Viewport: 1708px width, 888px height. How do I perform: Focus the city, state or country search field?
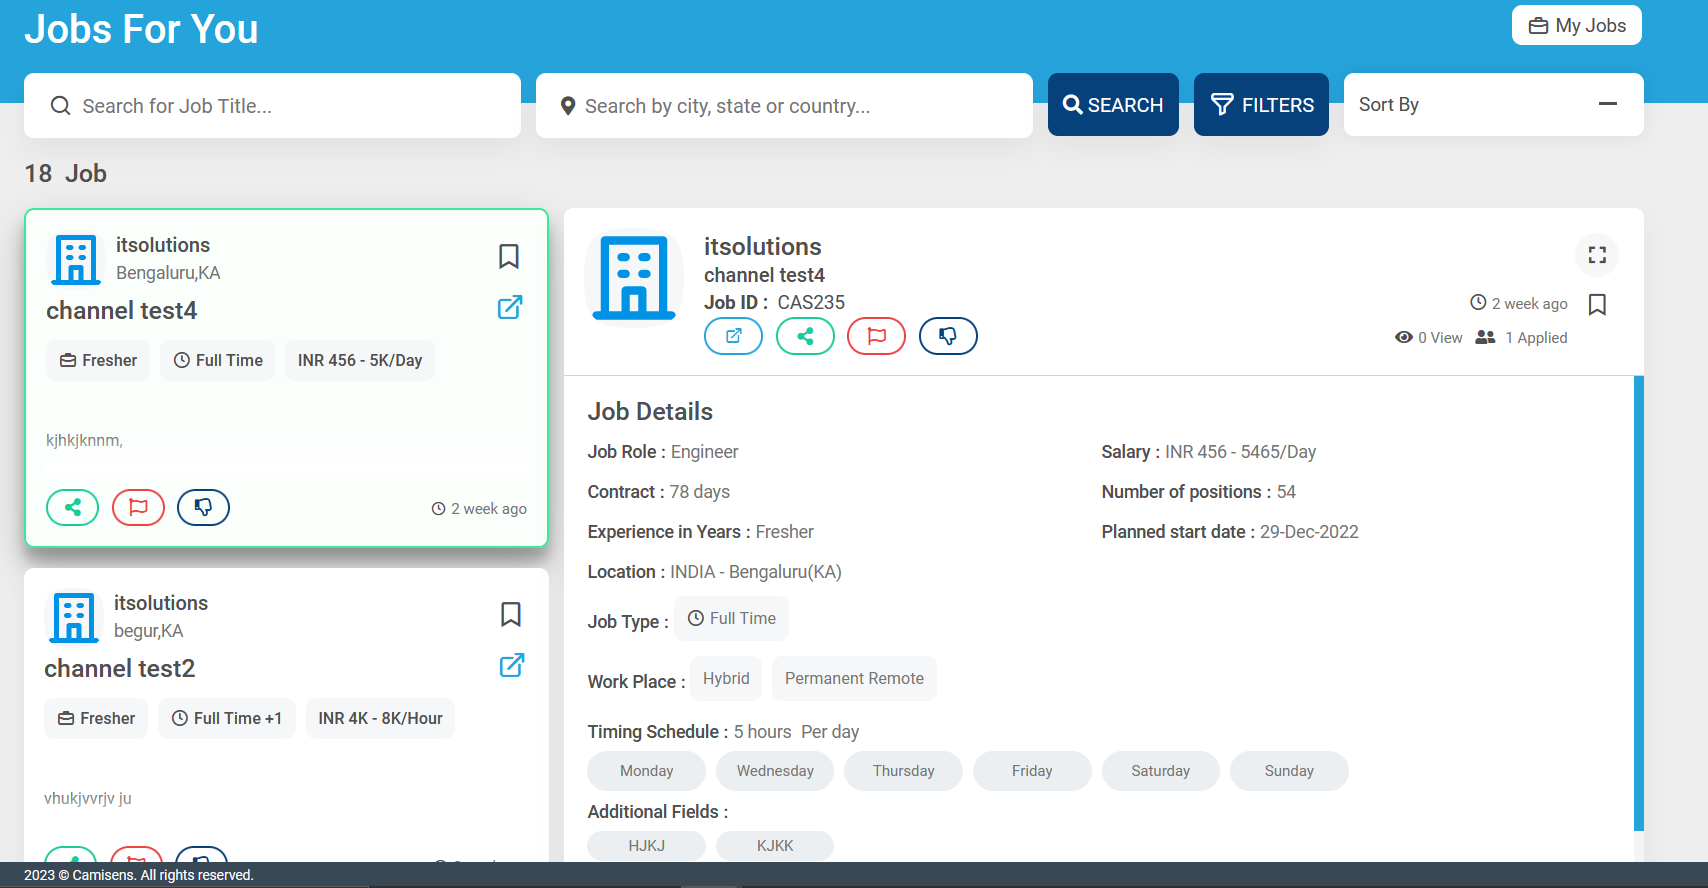pos(784,105)
